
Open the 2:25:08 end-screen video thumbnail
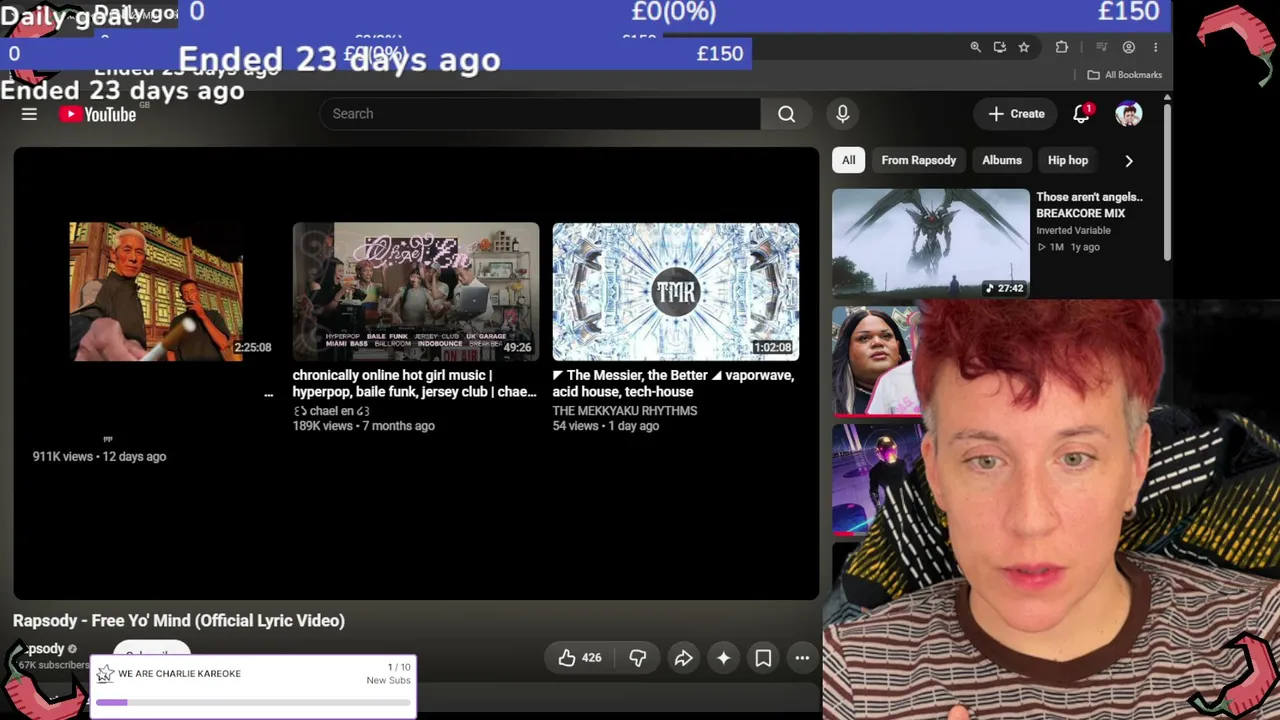156,291
